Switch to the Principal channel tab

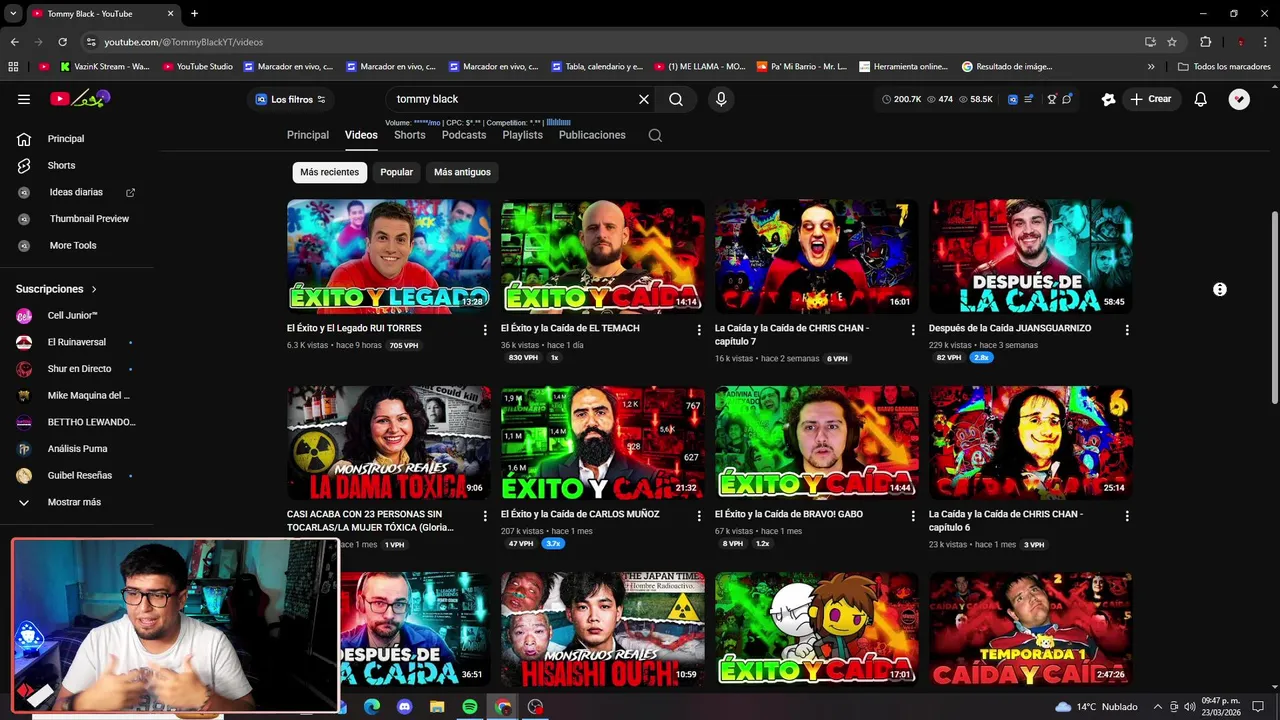pyautogui.click(x=308, y=135)
